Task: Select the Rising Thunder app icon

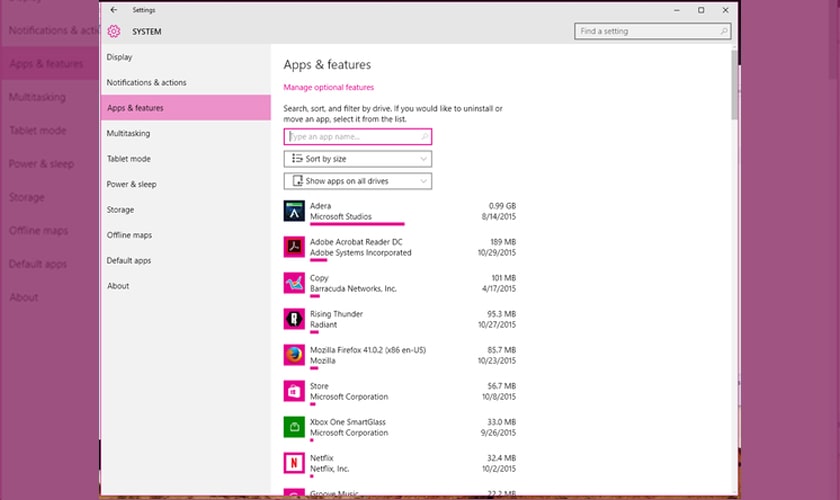Action: 294,319
